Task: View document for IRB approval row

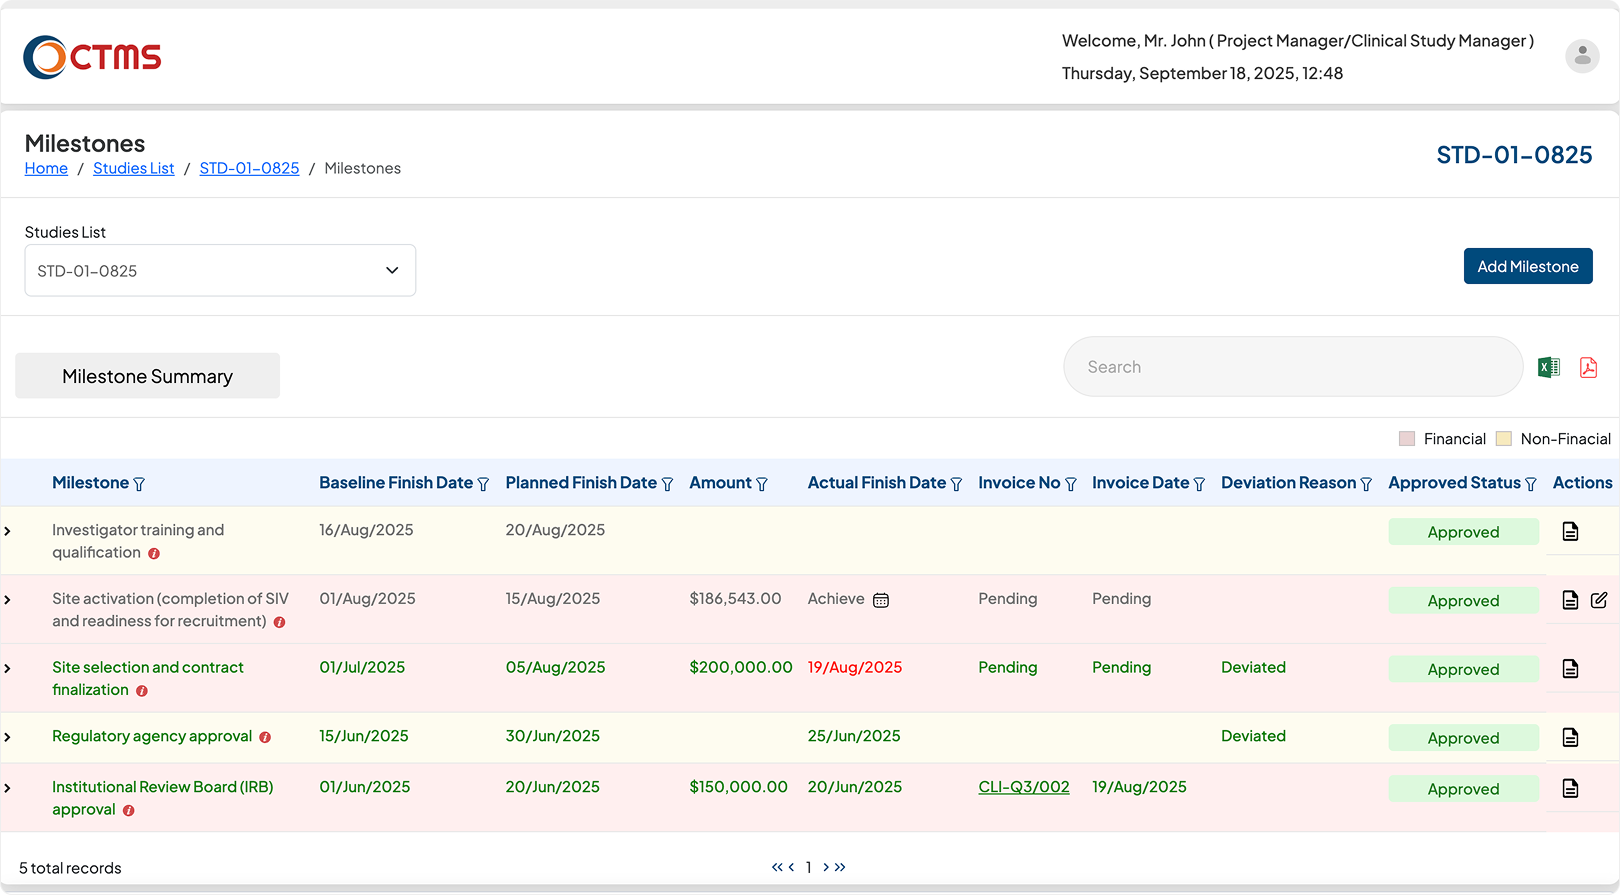Action: coord(1570,788)
